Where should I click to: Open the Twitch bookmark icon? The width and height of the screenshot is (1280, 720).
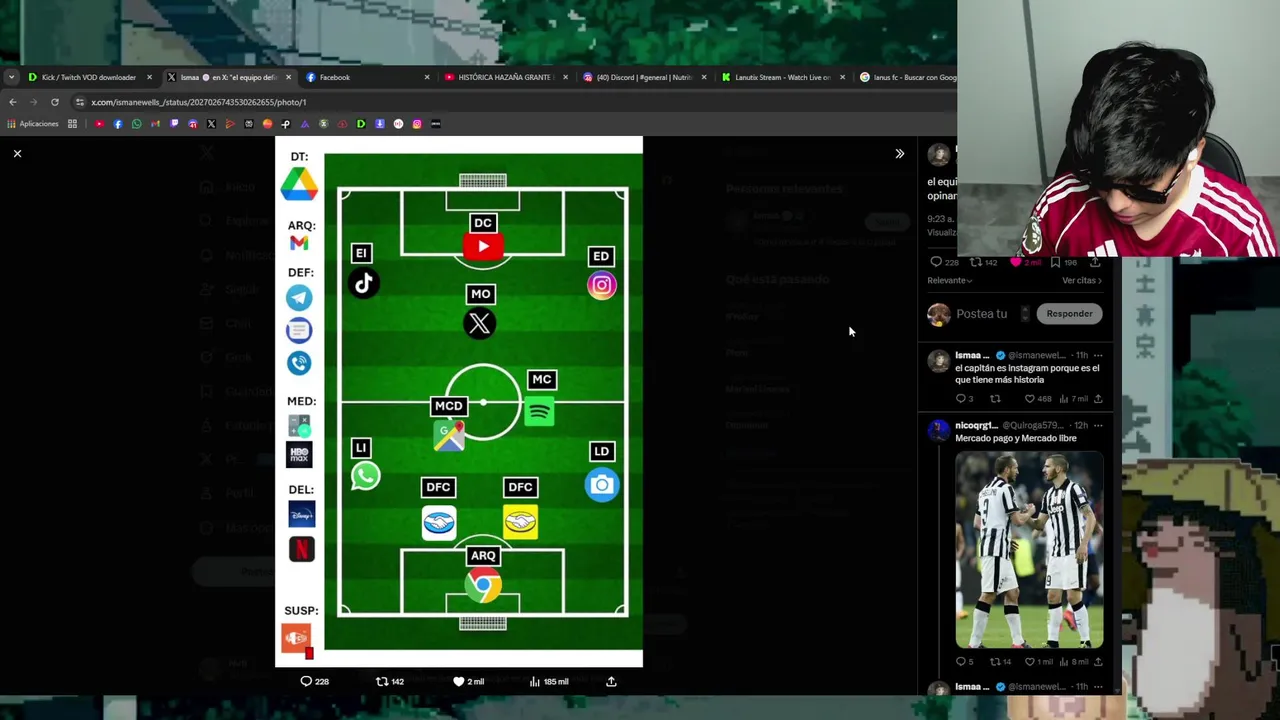[174, 124]
